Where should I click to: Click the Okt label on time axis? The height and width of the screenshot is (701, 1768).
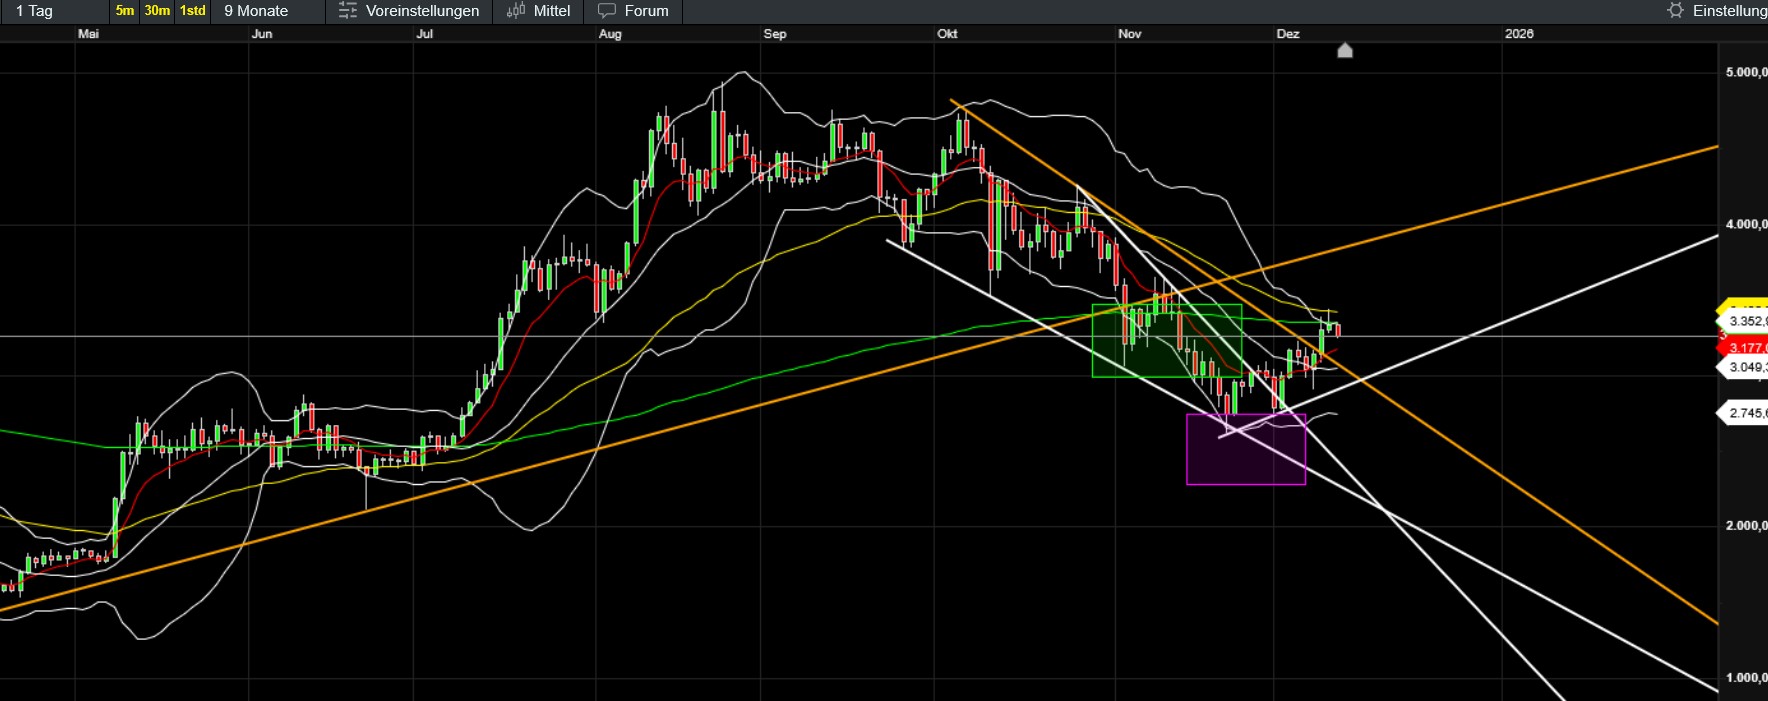[x=947, y=34]
